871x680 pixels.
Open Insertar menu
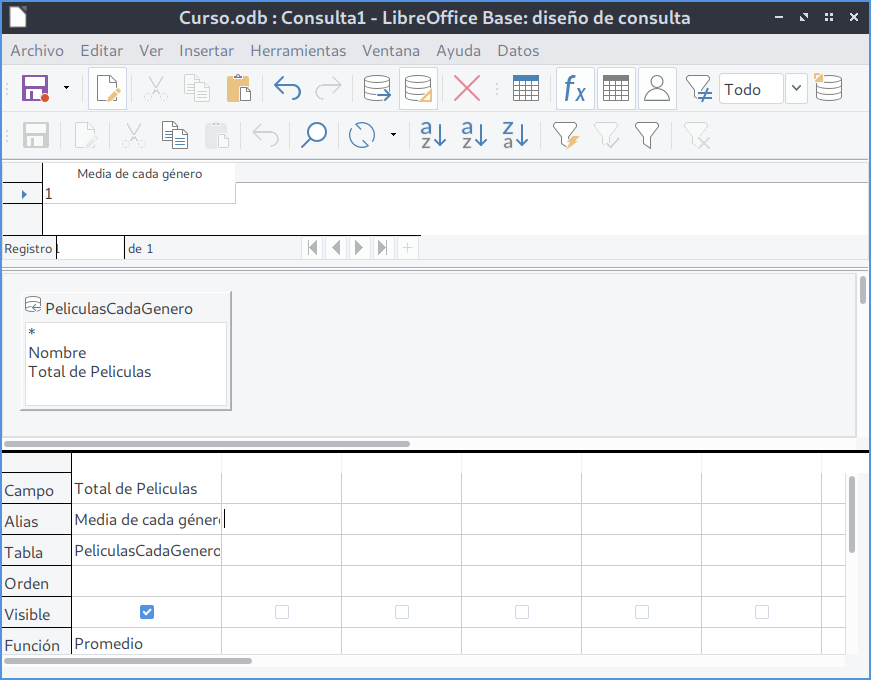[207, 51]
